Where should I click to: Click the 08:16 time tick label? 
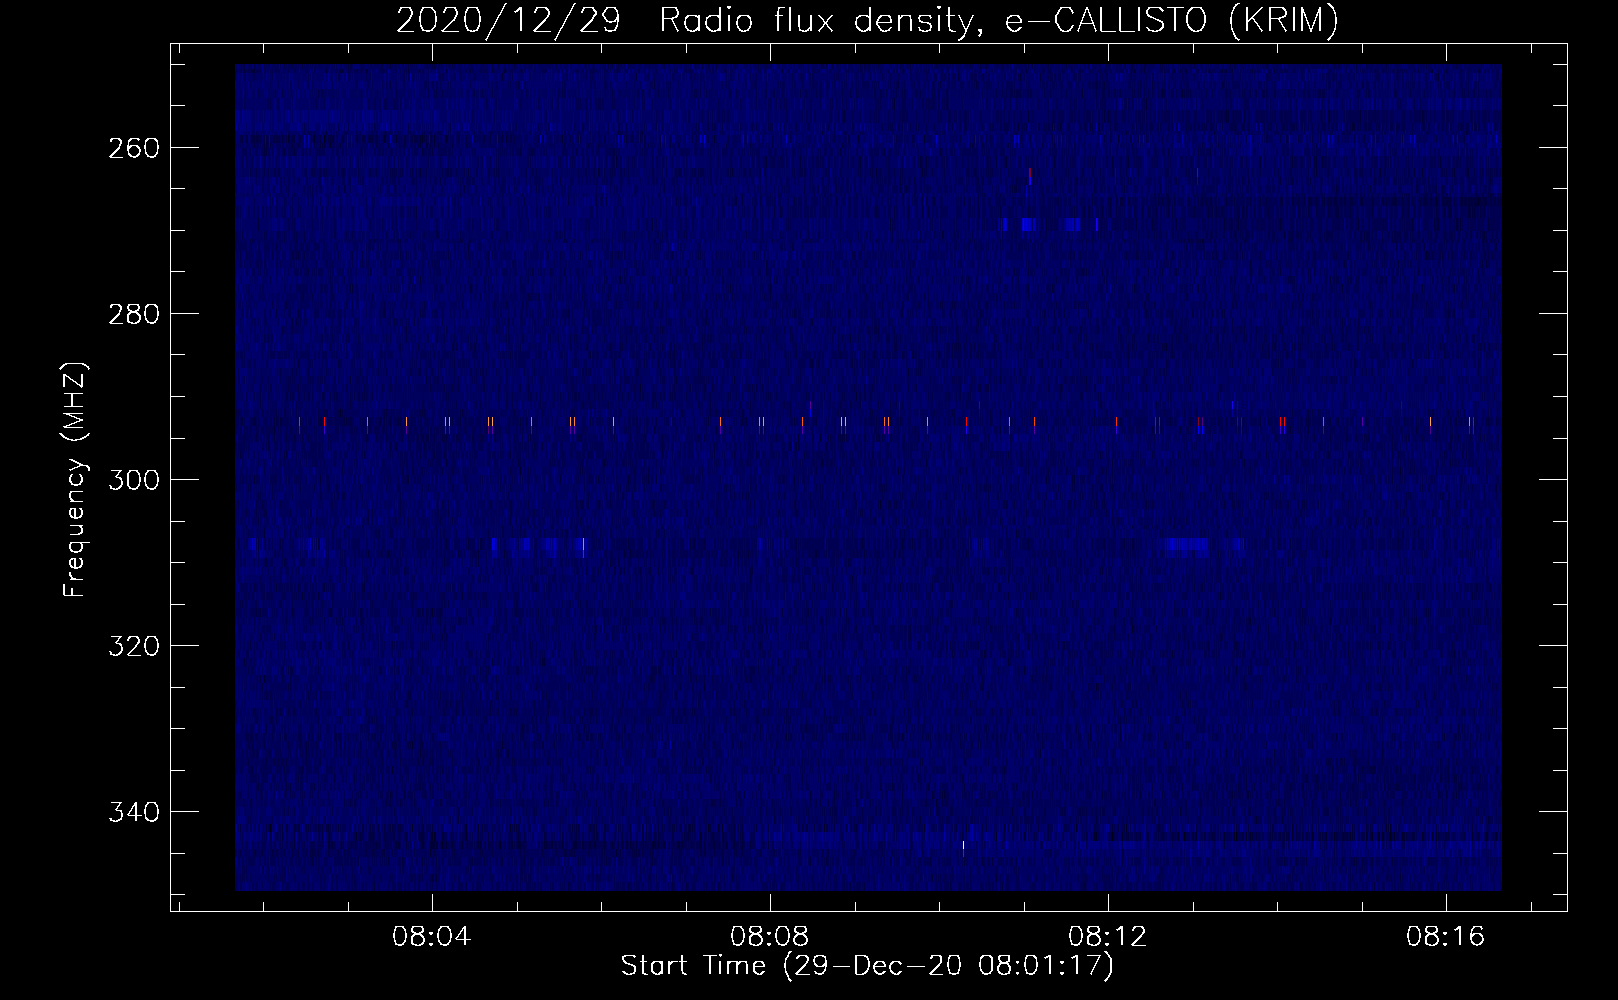(1446, 937)
